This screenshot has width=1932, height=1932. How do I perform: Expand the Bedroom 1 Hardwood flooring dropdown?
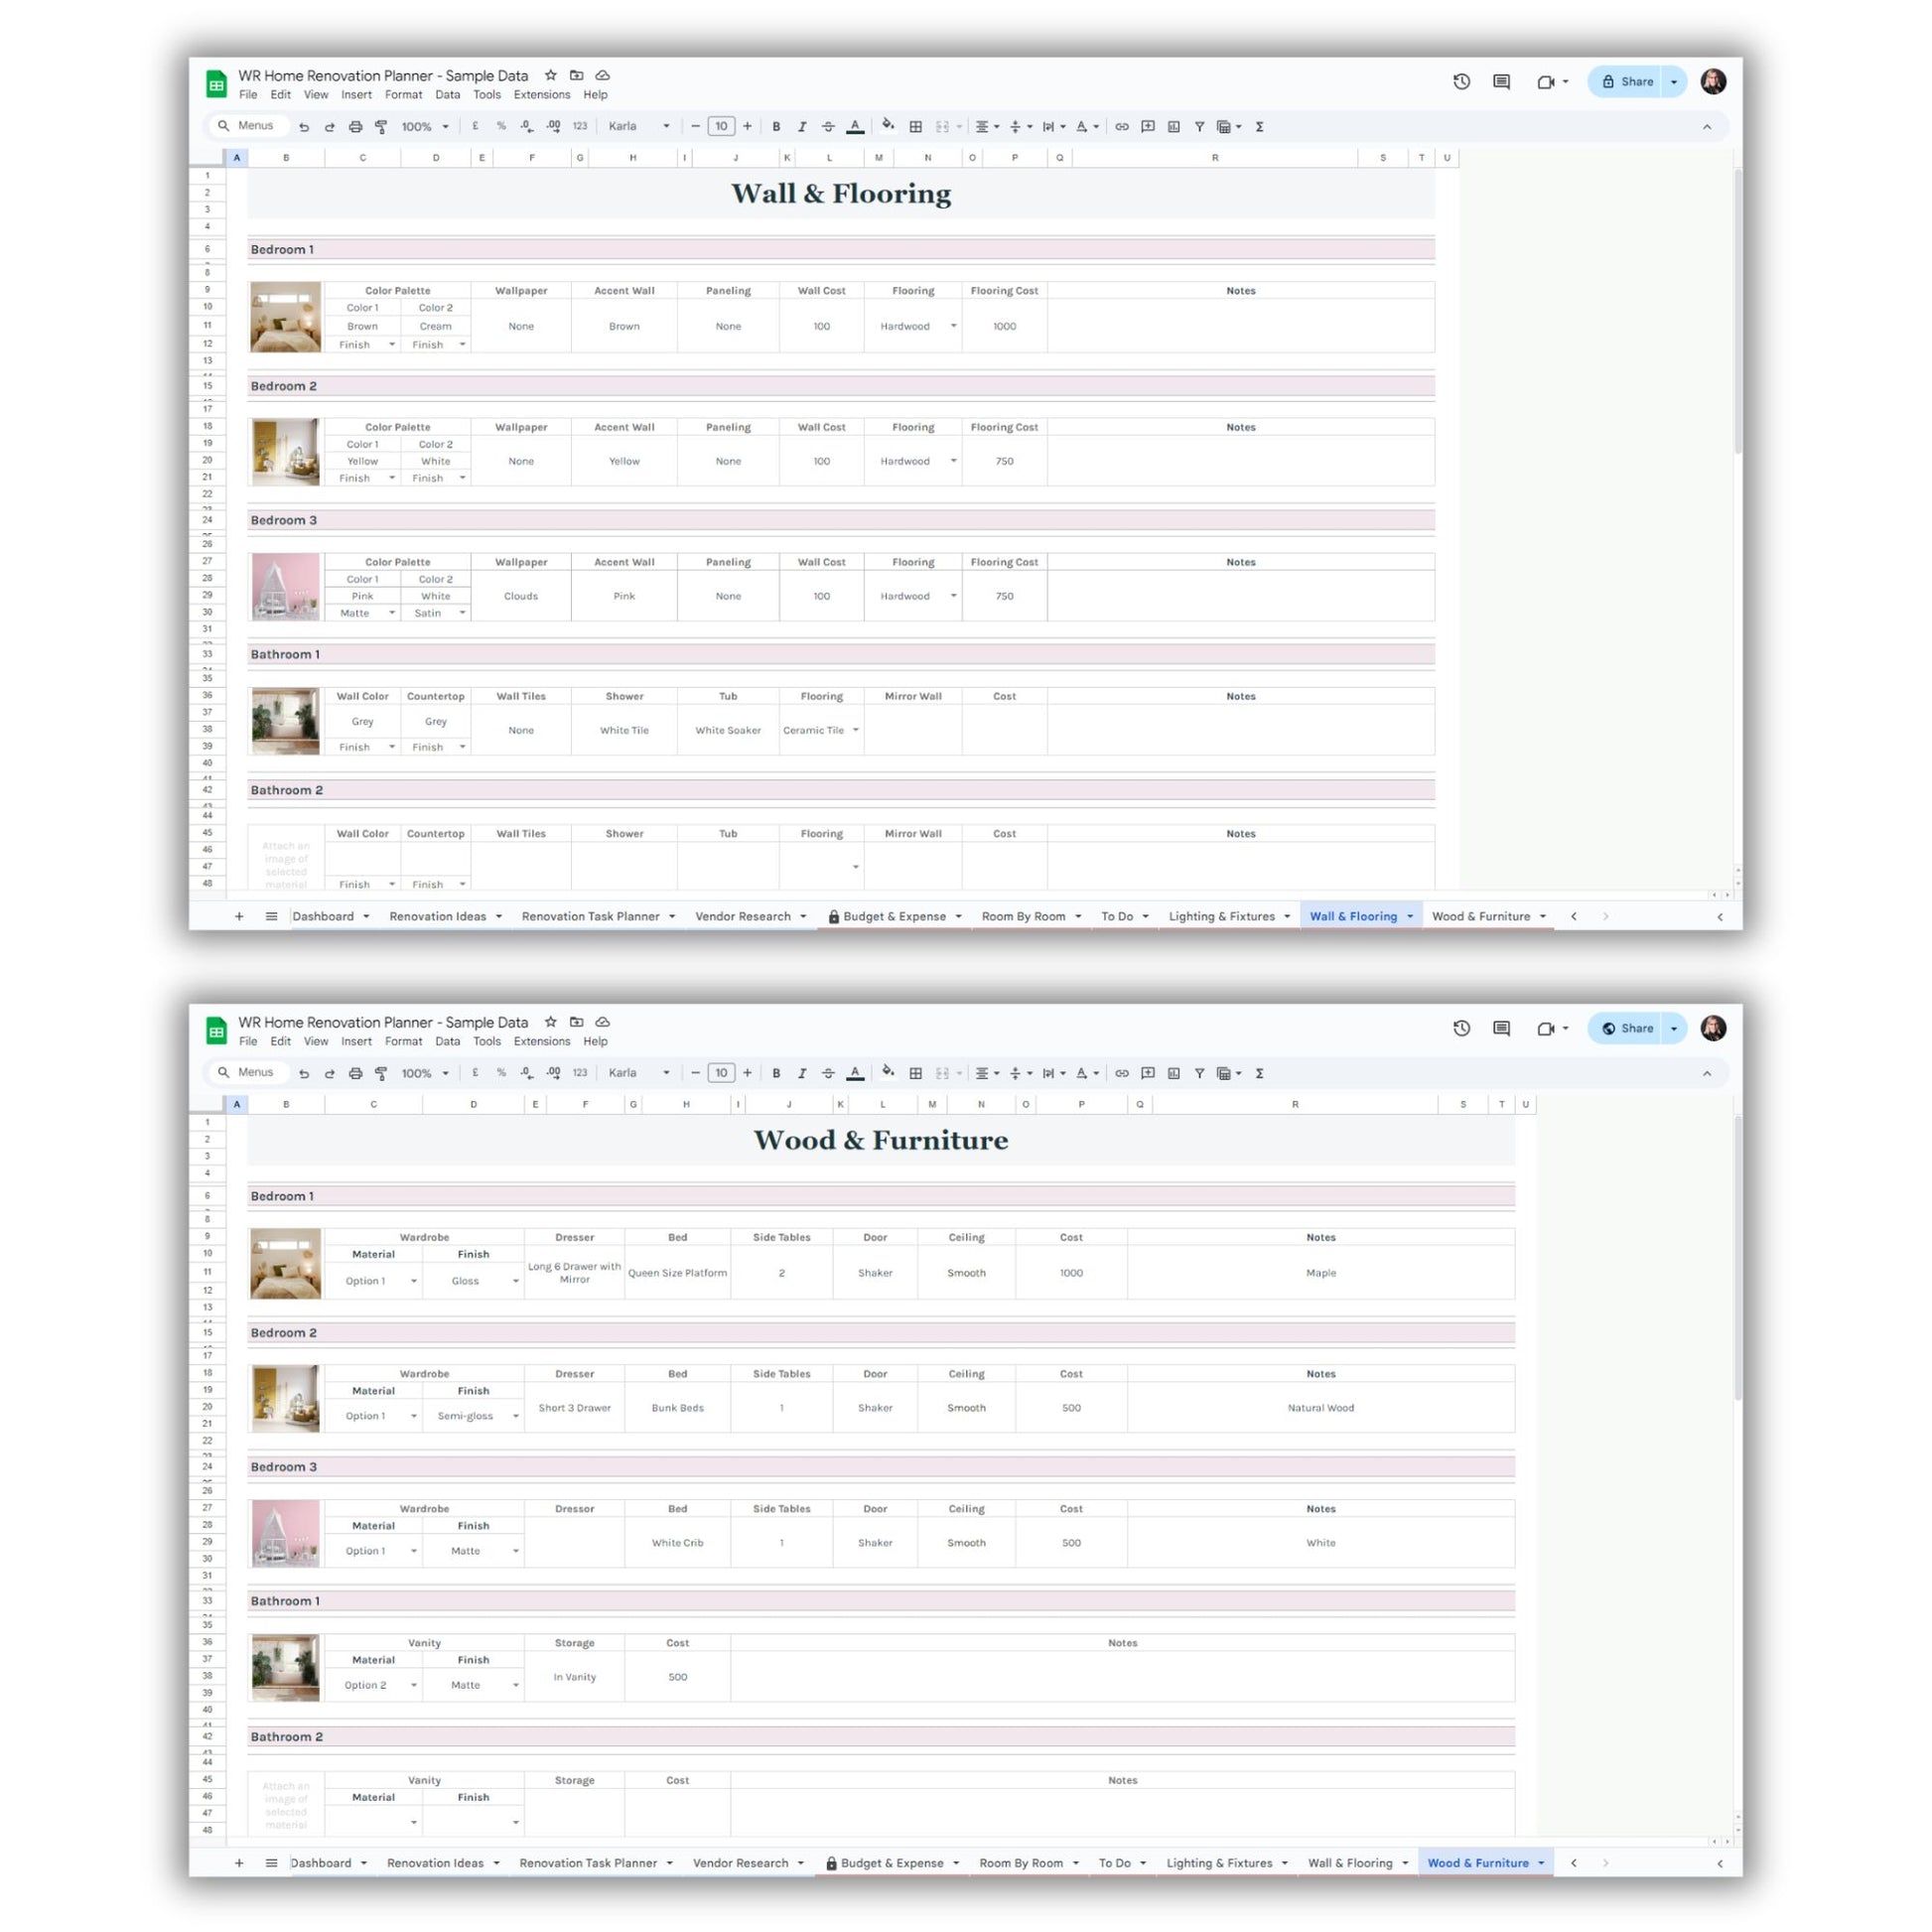(x=953, y=326)
